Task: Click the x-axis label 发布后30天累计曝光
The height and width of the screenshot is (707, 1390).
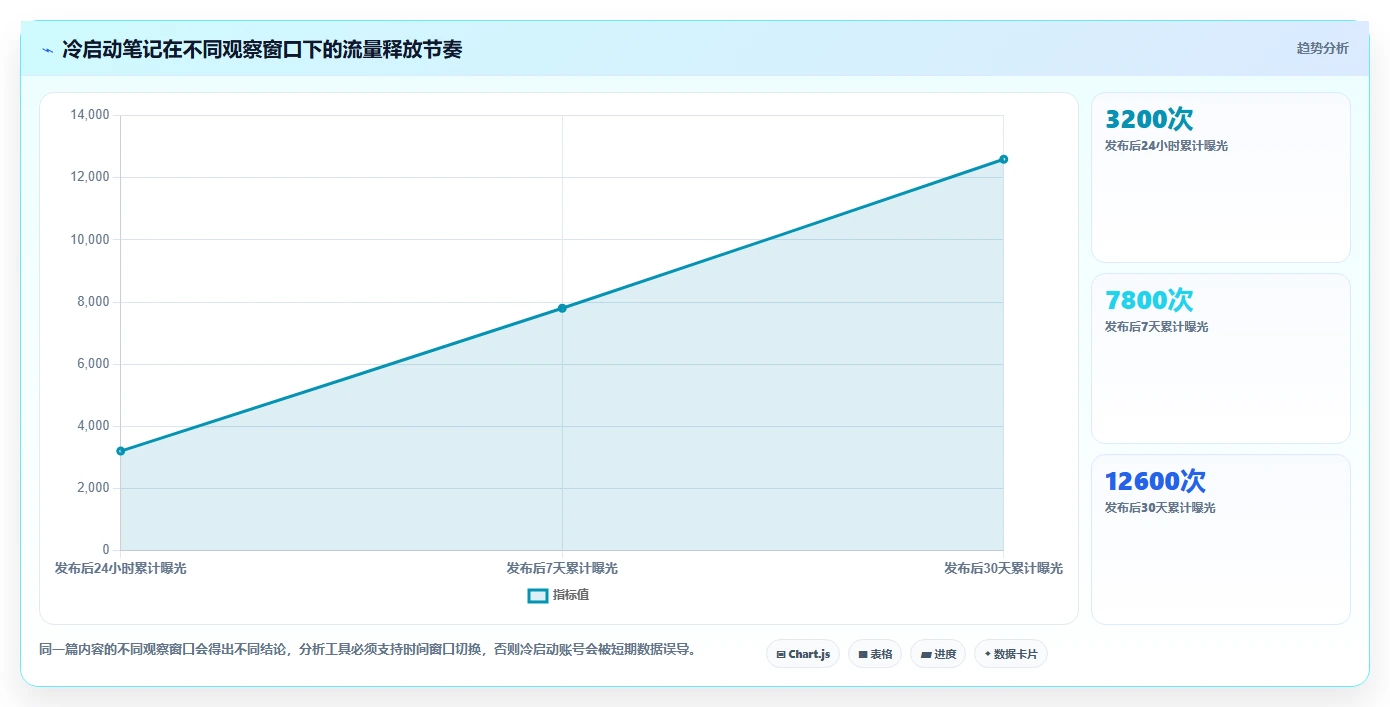Action: click(1003, 568)
